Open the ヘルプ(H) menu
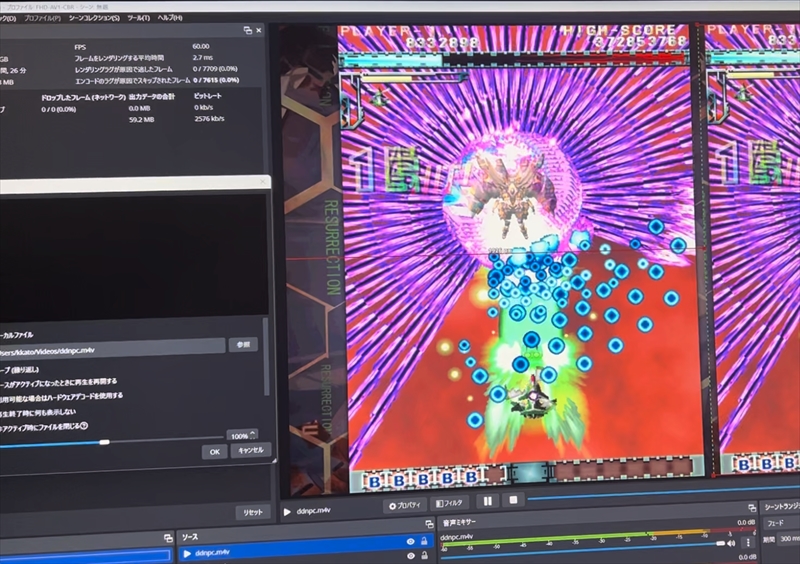The width and height of the screenshot is (800, 564). click(x=169, y=18)
